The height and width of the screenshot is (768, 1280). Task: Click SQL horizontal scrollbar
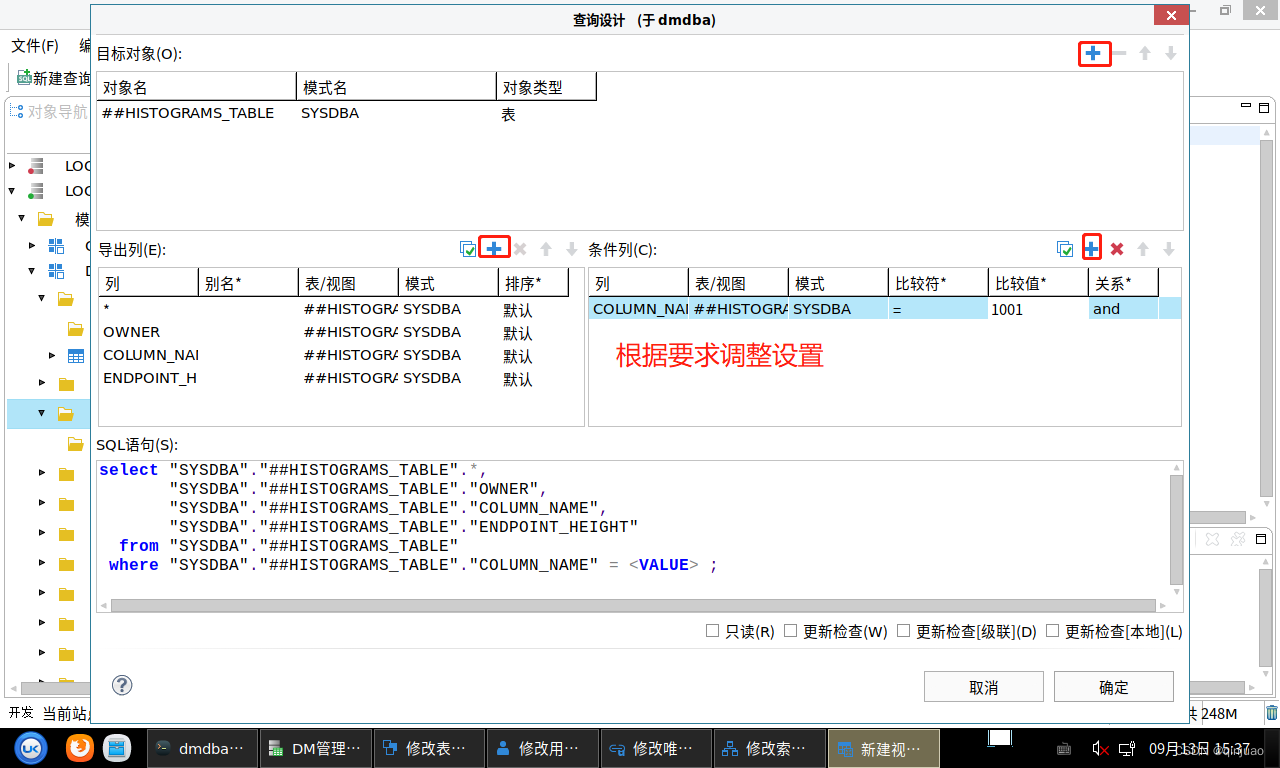coord(634,605)
